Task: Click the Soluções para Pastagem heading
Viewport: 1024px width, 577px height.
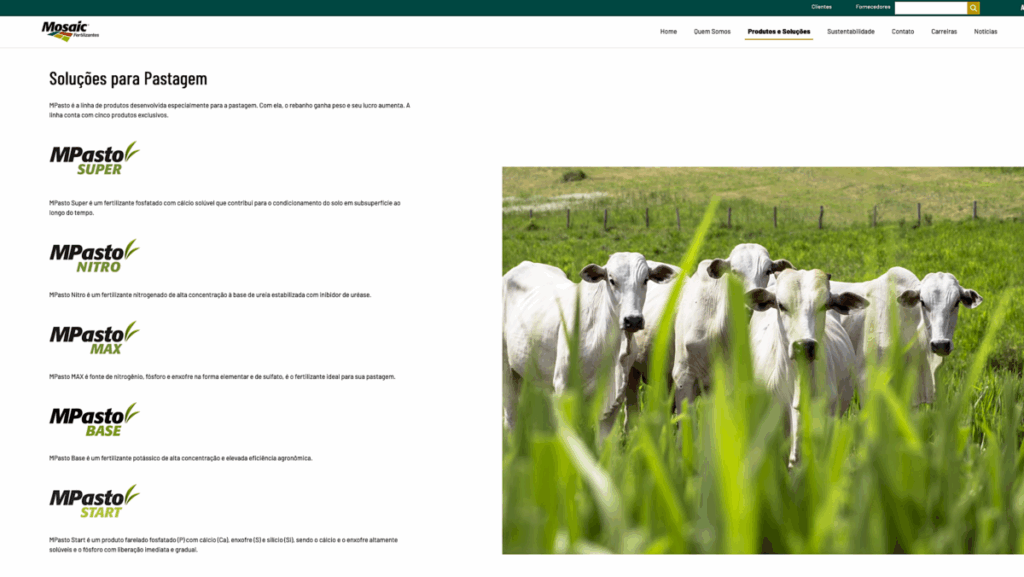Action: coord(128,78)
